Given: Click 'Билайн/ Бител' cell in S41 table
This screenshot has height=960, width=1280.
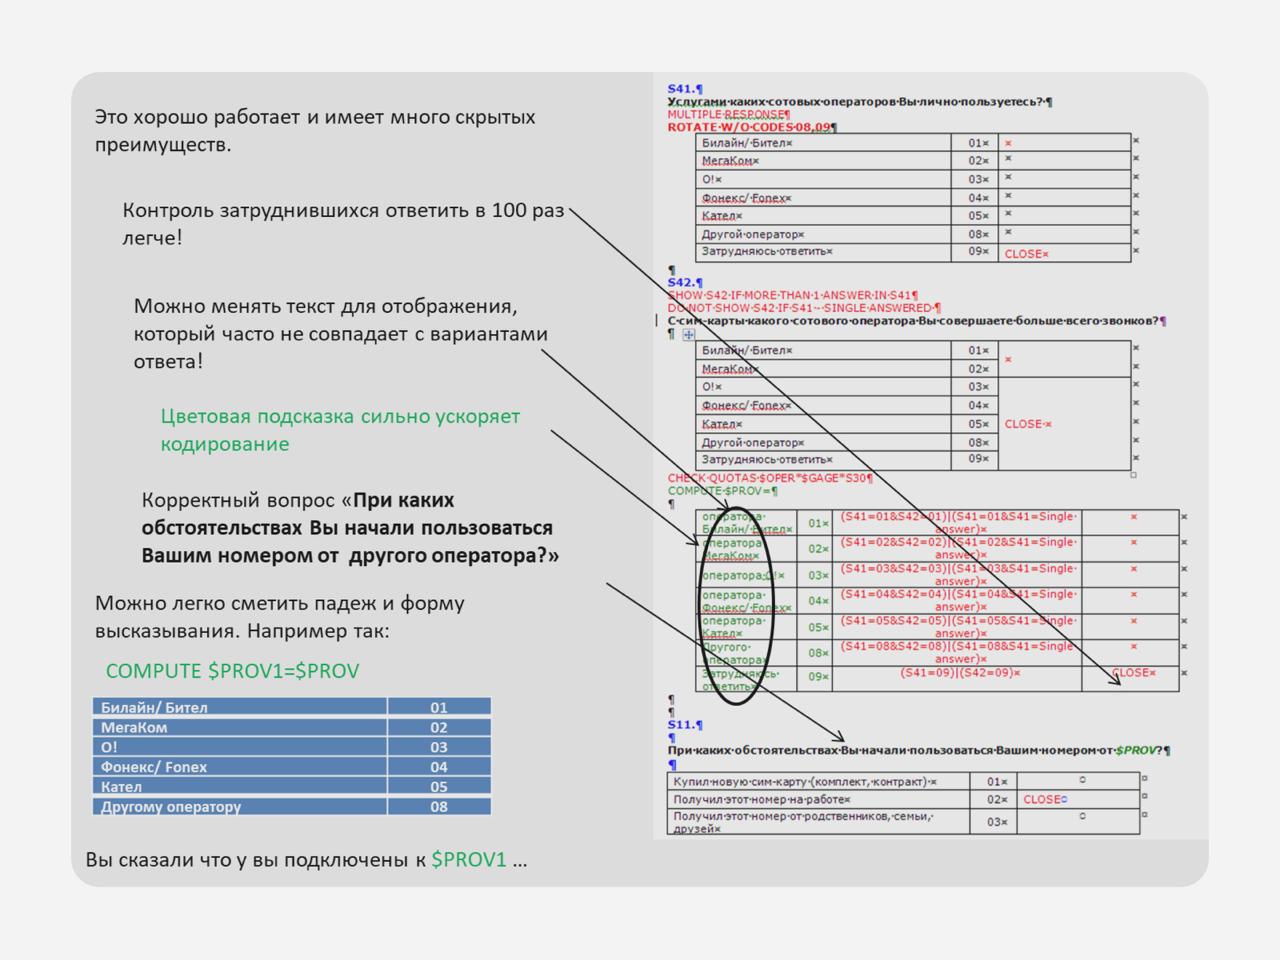Looking at the screenshot, I should click(823, 143).
